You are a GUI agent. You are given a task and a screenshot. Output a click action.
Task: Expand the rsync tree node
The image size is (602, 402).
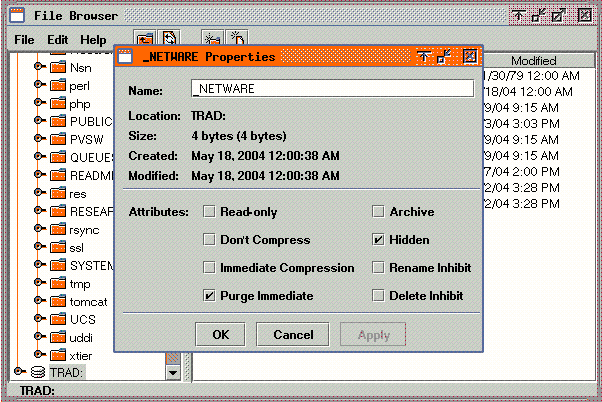click(39, 228)
